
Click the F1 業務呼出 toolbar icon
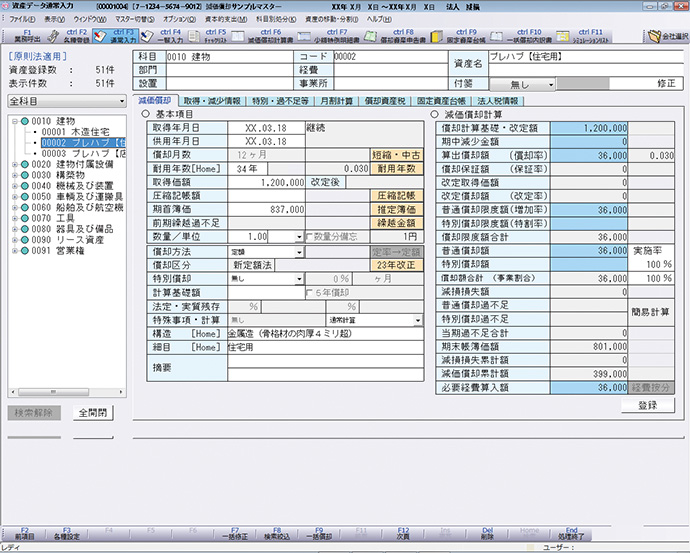point(27,36)
